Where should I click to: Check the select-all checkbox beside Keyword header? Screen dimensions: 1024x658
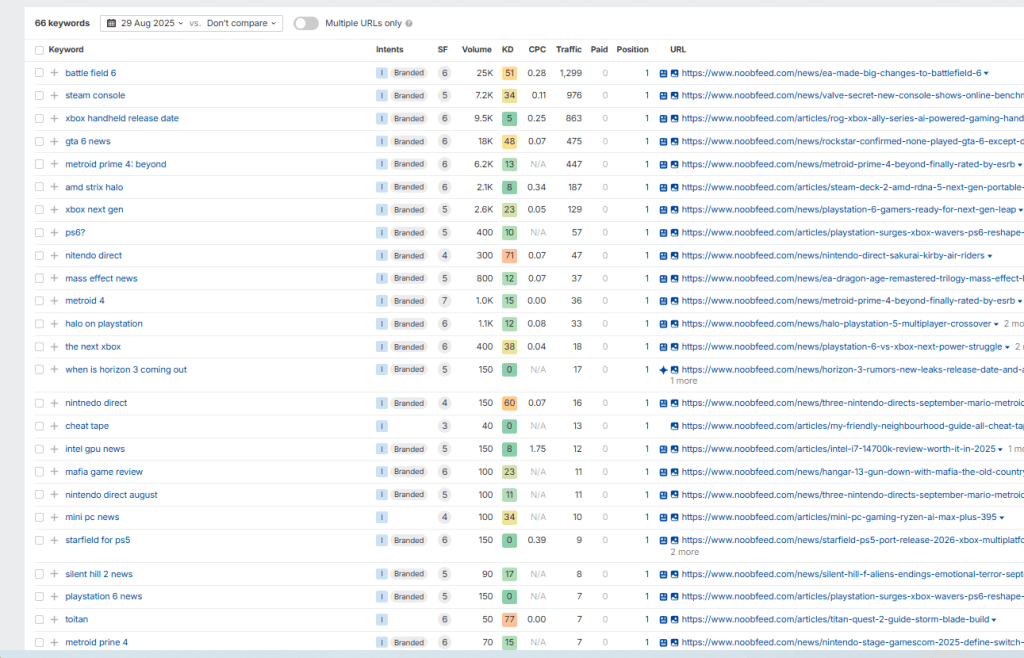39,50
